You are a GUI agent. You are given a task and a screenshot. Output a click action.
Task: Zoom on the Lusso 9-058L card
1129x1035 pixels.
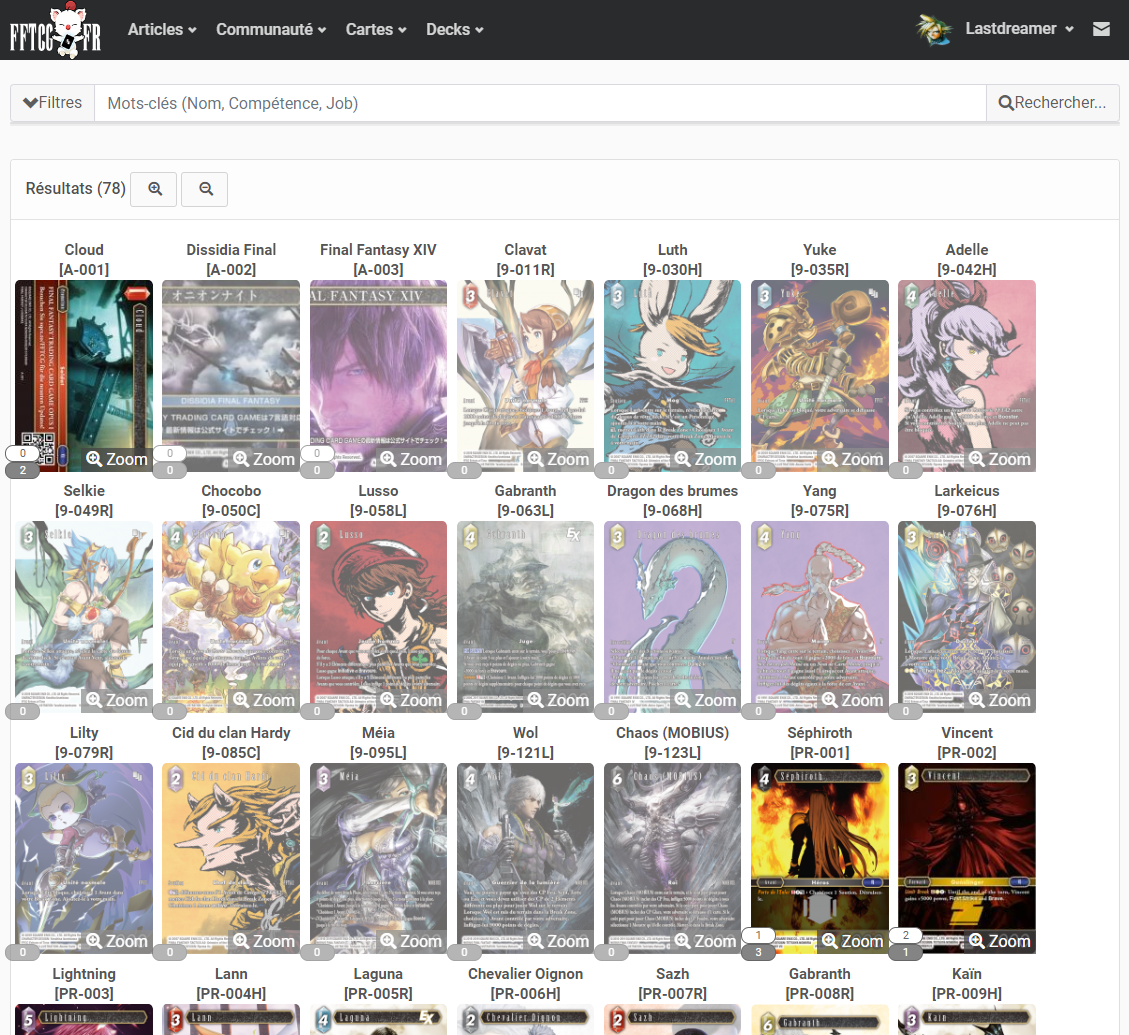[x=411, y=700]
